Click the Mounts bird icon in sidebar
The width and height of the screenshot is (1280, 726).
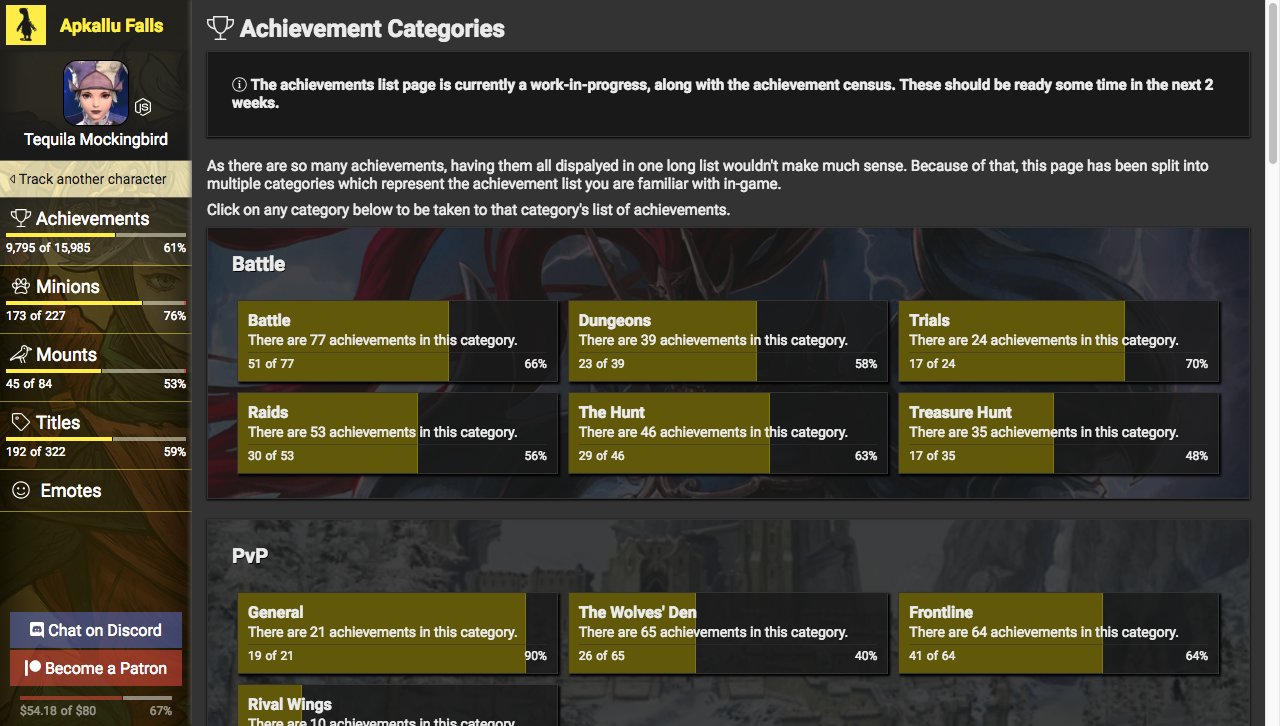(x=20, y=354)
